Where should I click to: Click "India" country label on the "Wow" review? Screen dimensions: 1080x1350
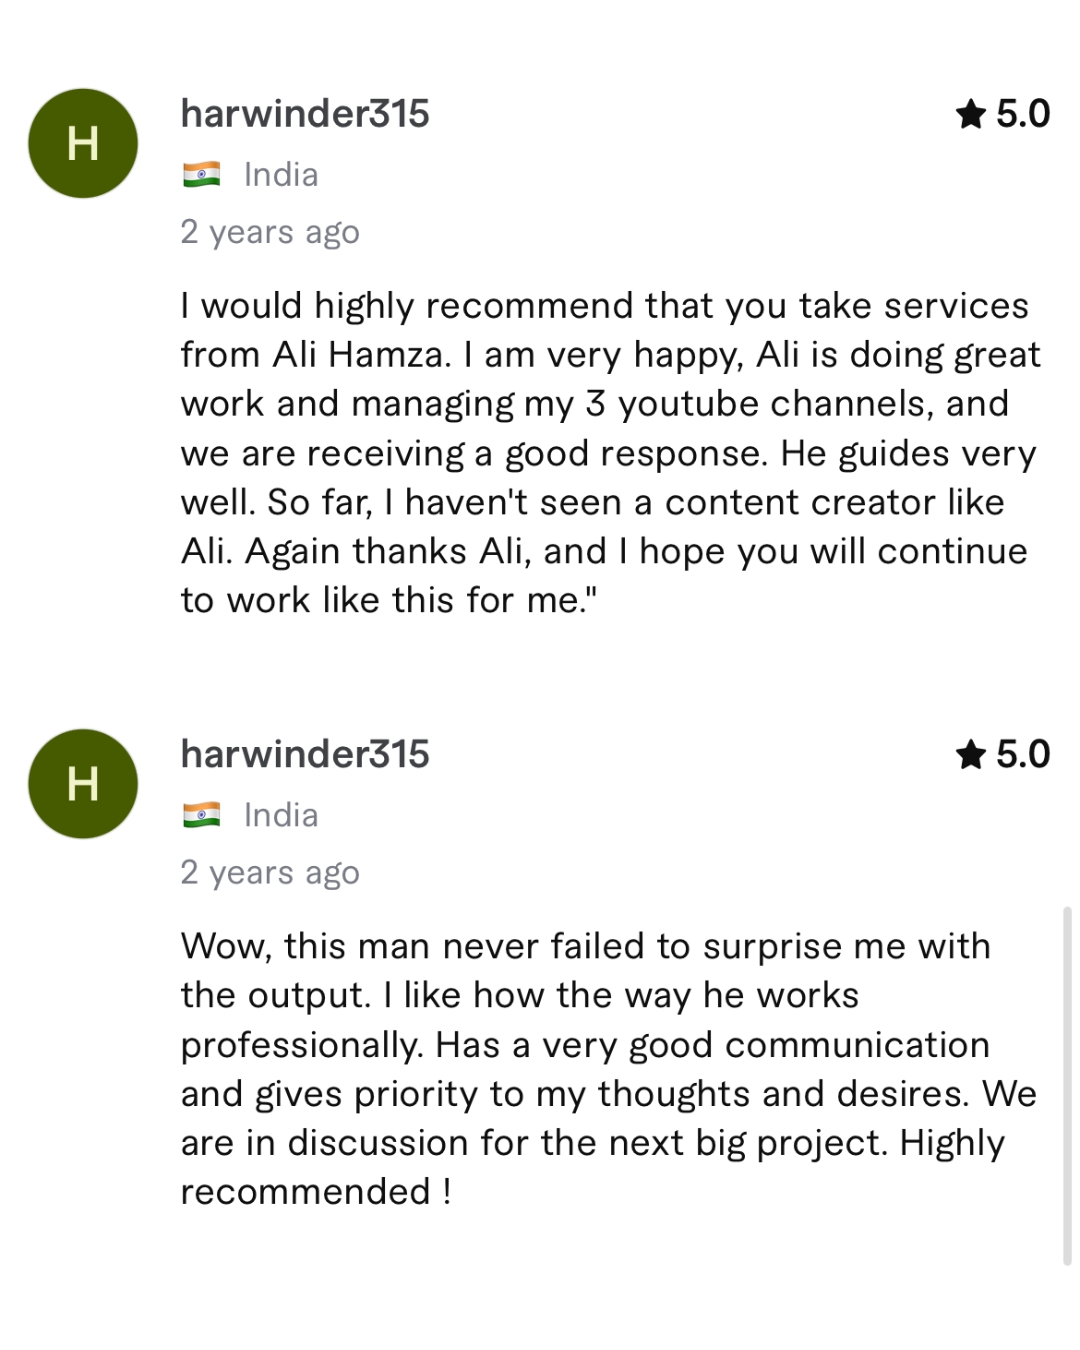click(281, 816)
